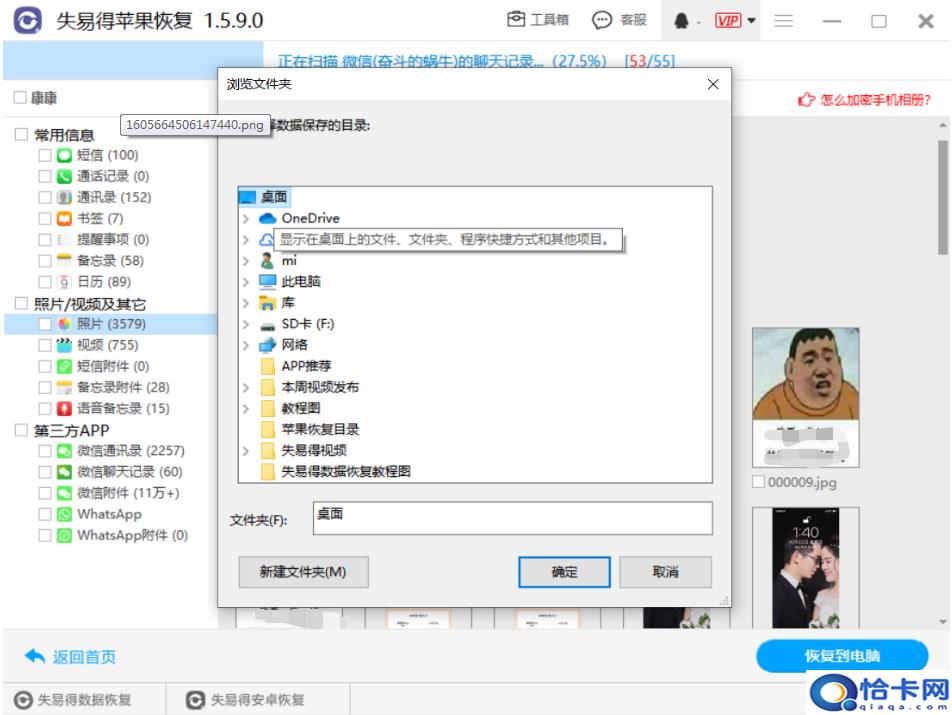Click the VIP badge icon
Screen dimensions: 952x715
pyautogui.click(x=727, y=21)
